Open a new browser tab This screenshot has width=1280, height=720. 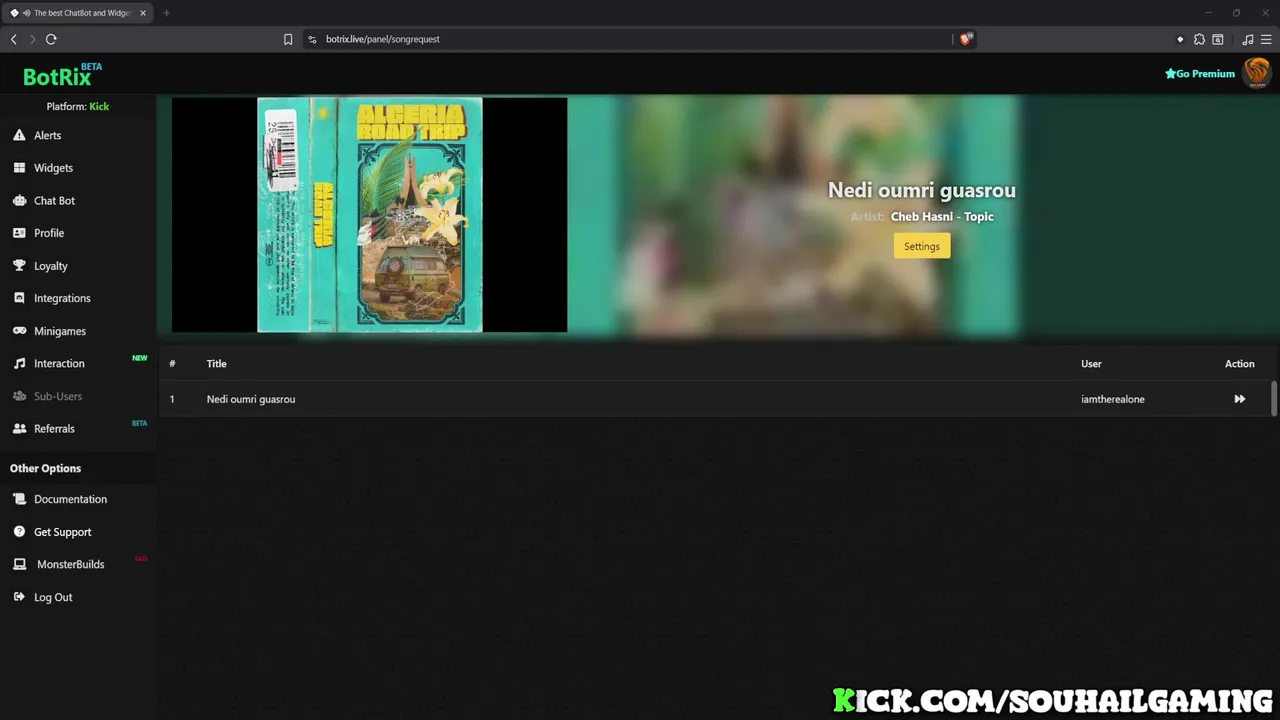coord(166,13)
